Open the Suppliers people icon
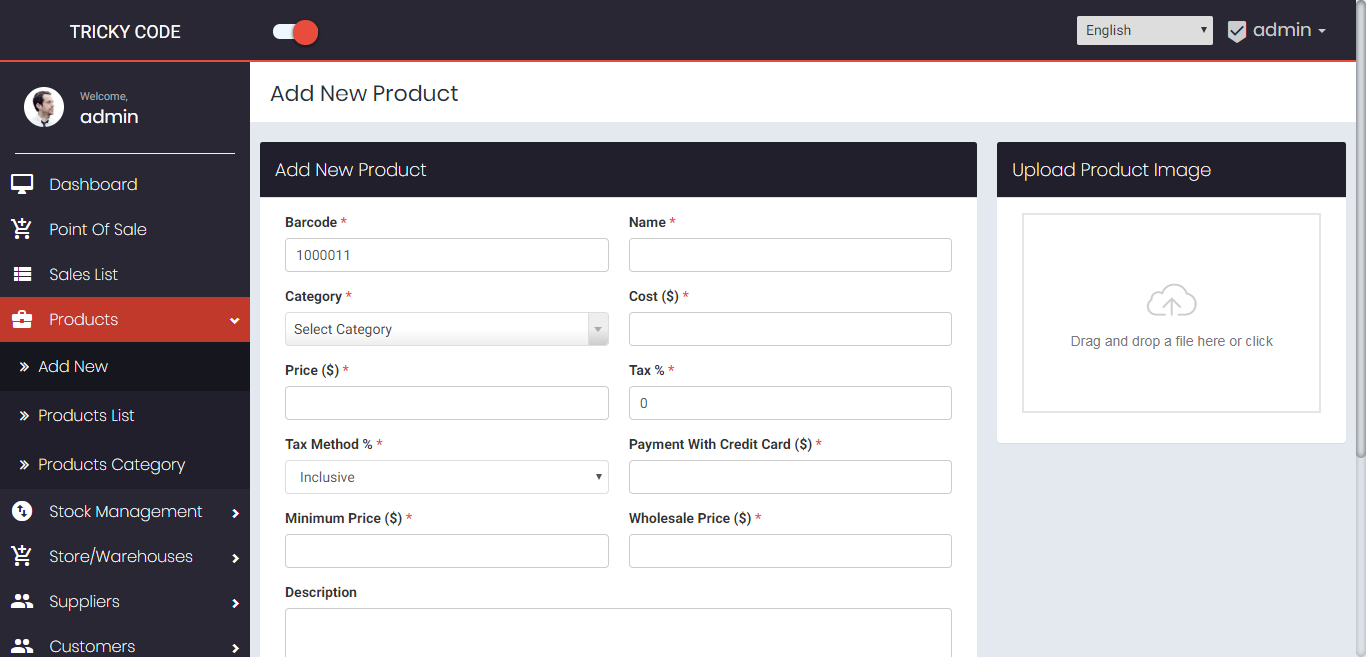The image size is (1366, 657). (x=22, y=601)
